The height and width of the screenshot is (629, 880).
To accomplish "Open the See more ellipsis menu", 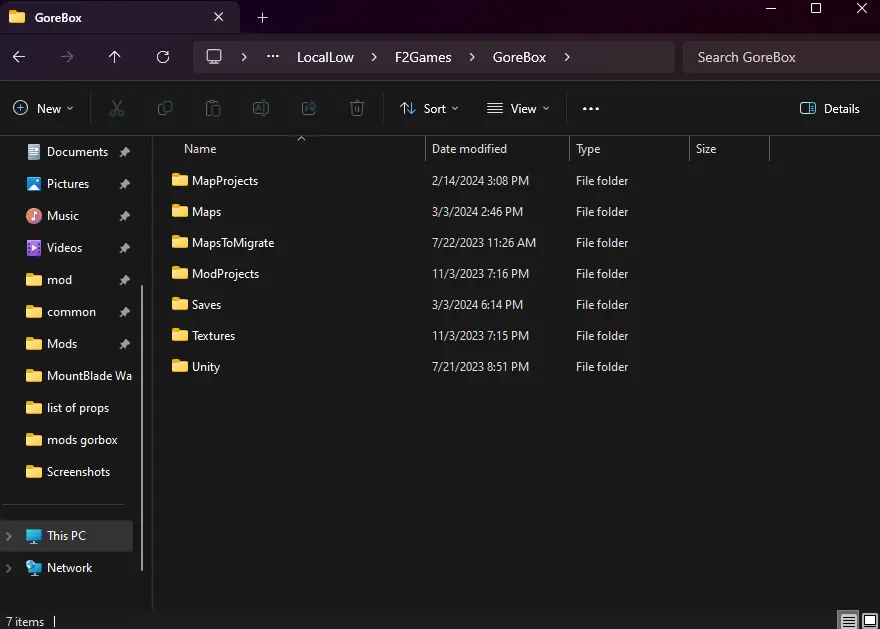I will [591, 108].
